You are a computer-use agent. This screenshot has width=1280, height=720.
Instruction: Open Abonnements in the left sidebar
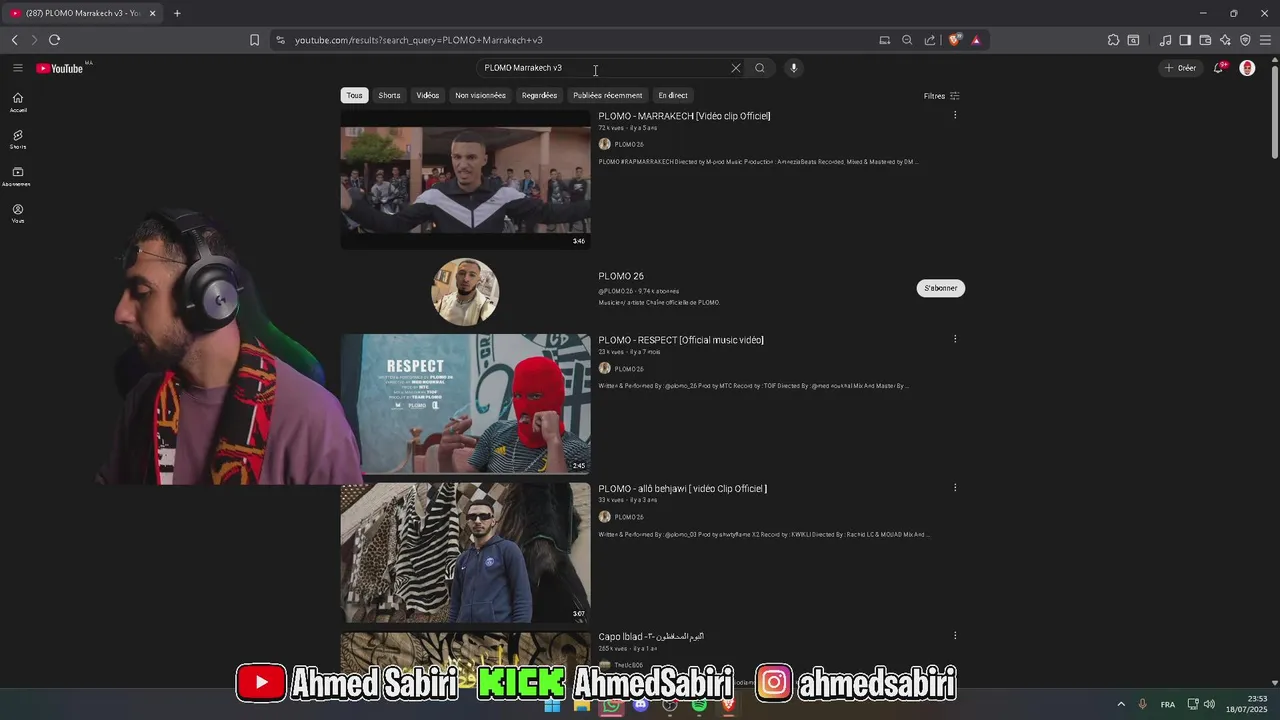[17, 176]
